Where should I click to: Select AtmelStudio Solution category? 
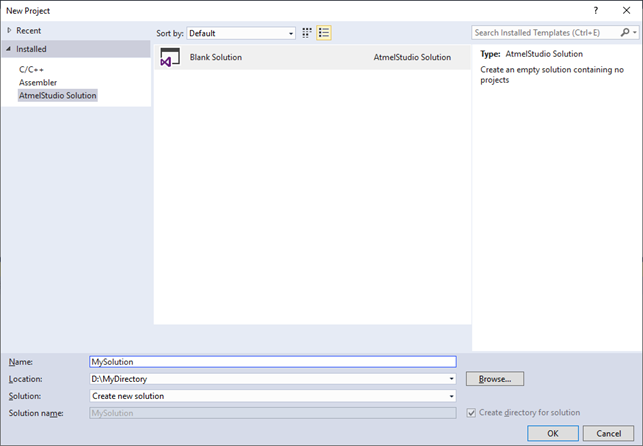point(58,96)
